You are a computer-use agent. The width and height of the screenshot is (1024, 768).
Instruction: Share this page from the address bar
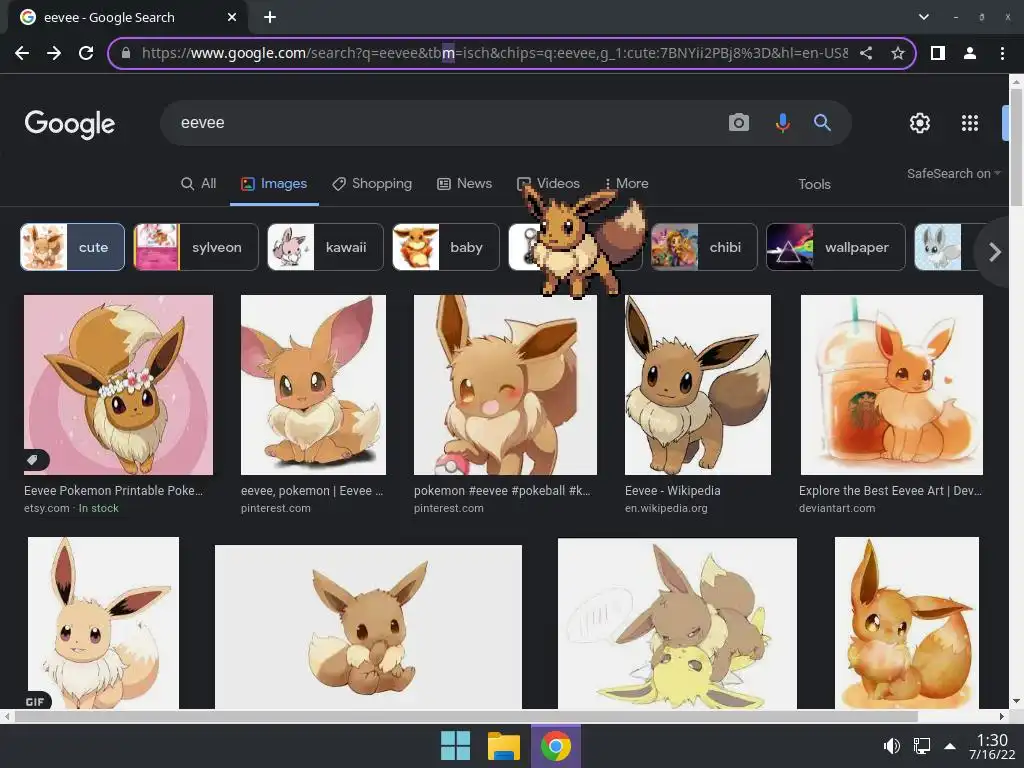coord(866,53)
